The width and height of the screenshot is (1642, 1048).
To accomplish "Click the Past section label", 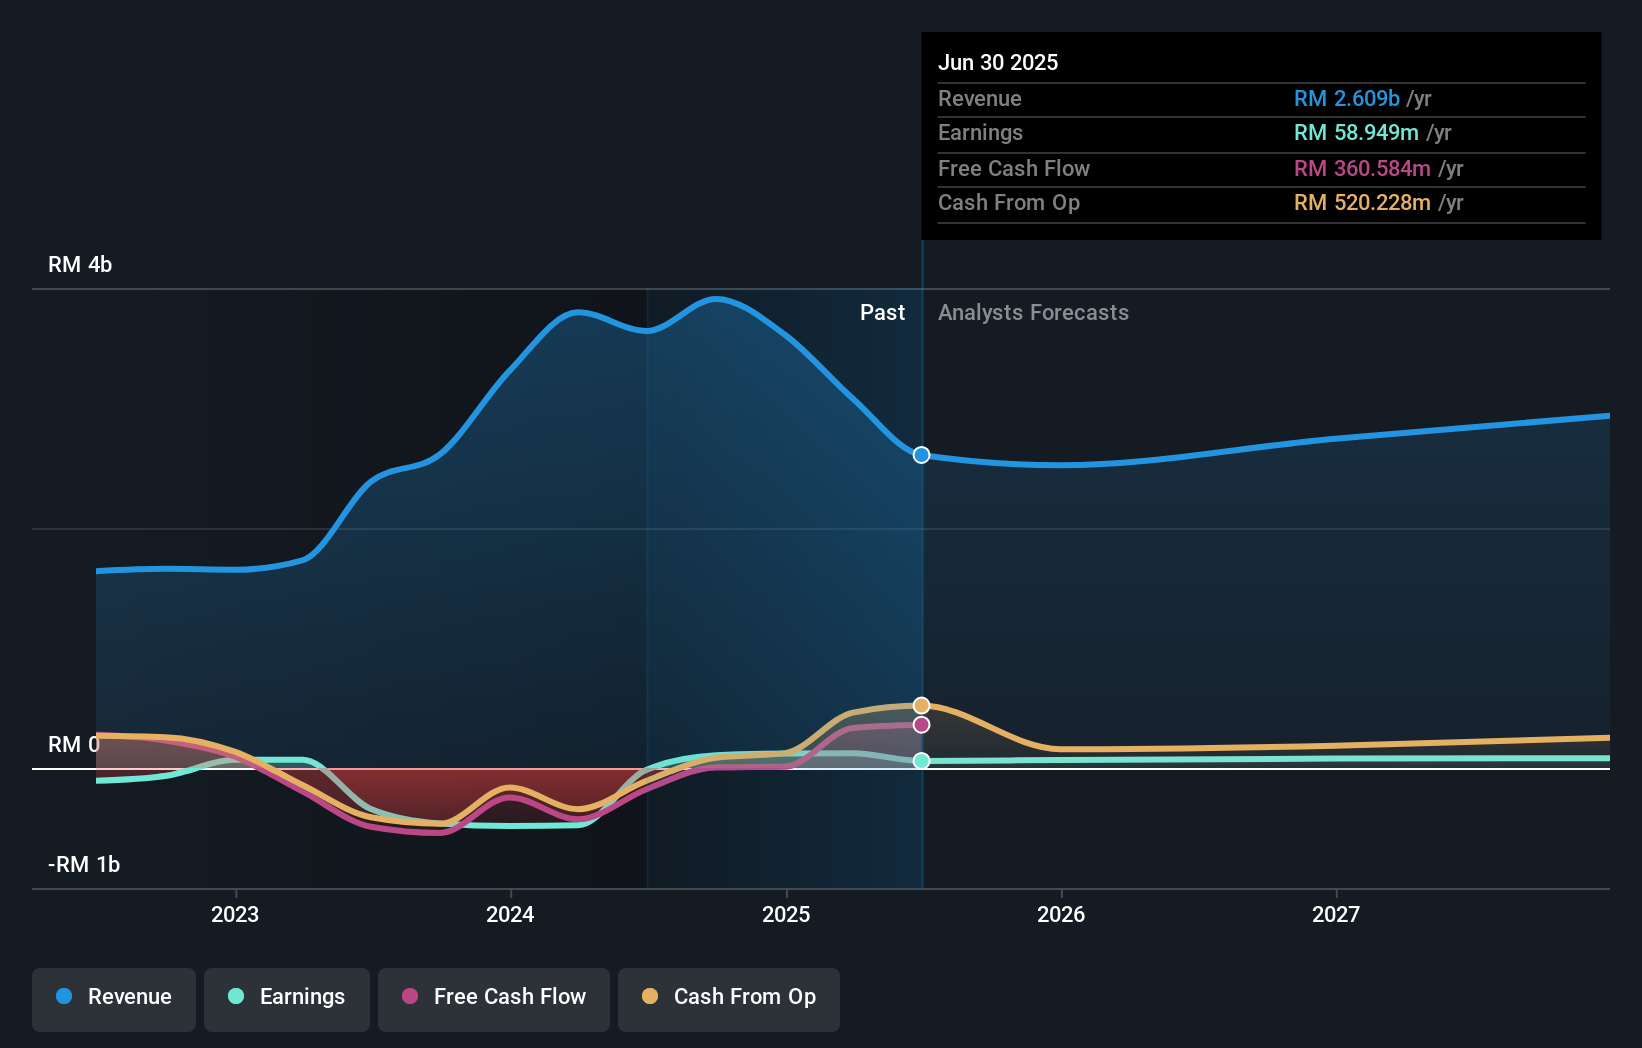I will point(882,313).
